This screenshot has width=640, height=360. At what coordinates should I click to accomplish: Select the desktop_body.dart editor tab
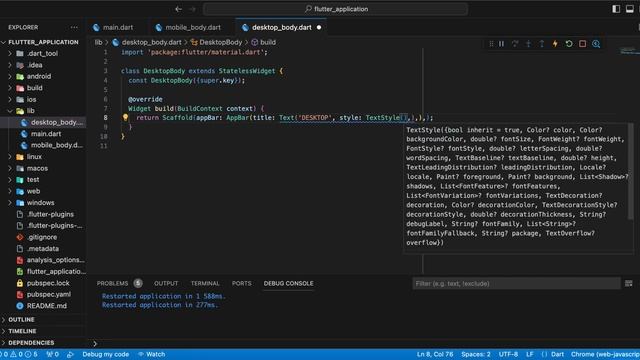coord(281,27)
